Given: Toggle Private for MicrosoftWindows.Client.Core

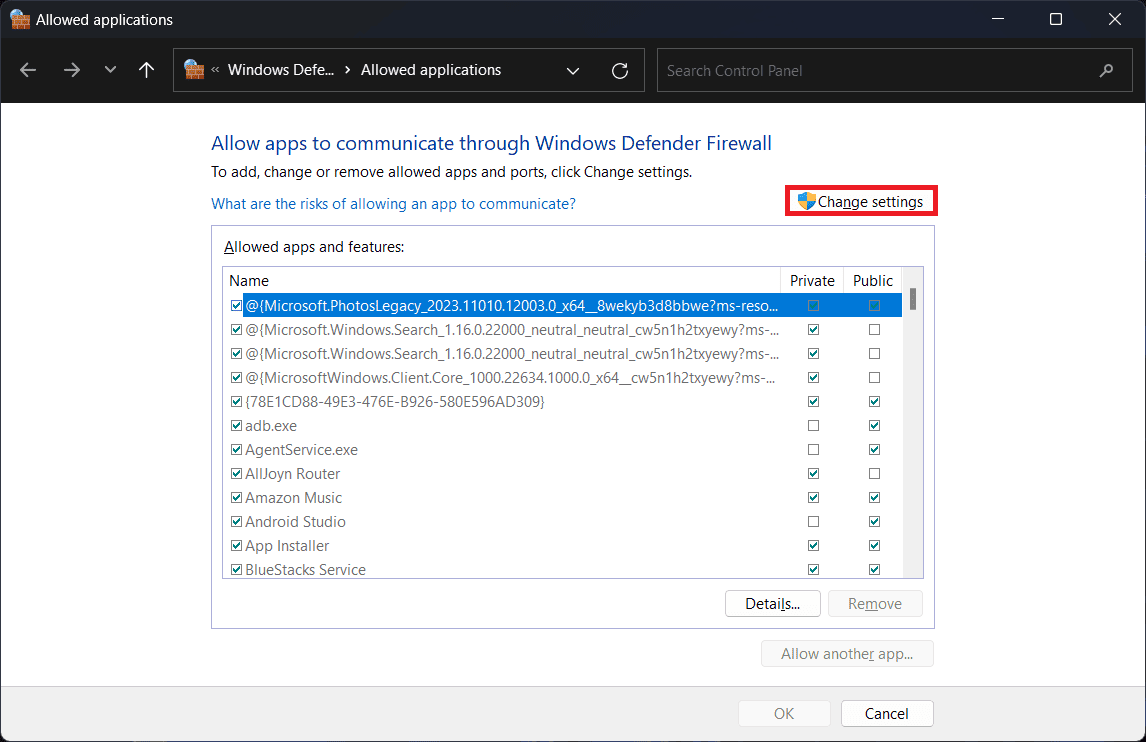Looking at the screenshot, I should tap(813, 378).
